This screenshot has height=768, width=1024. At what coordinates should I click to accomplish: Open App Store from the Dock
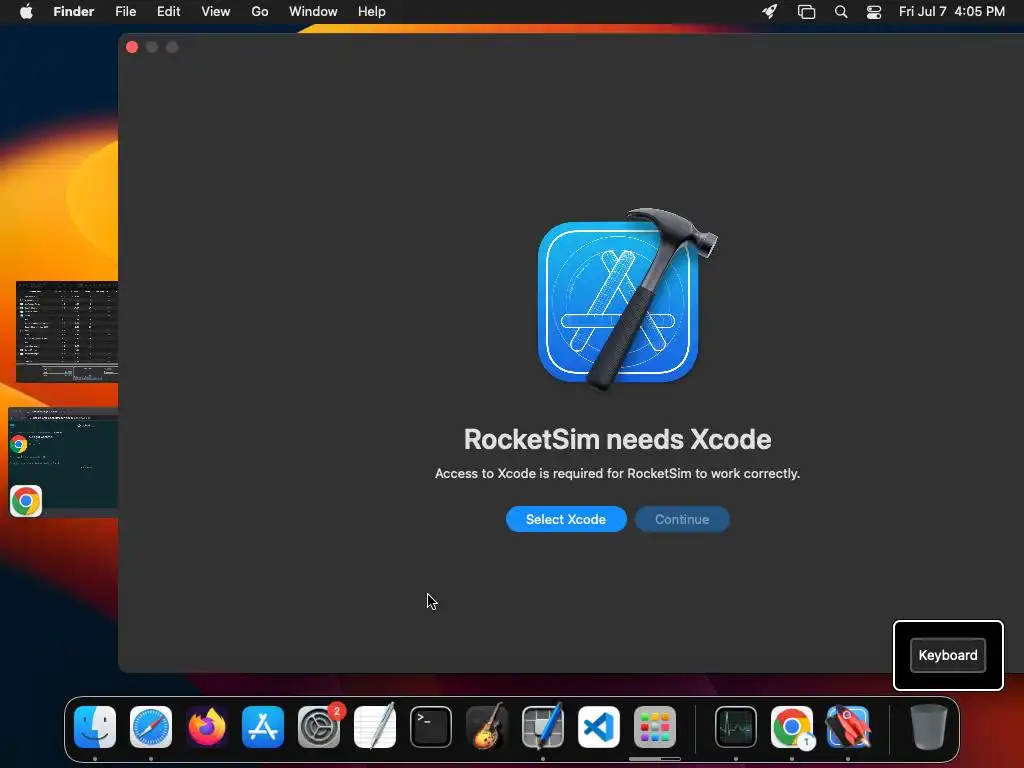(263, 727)
